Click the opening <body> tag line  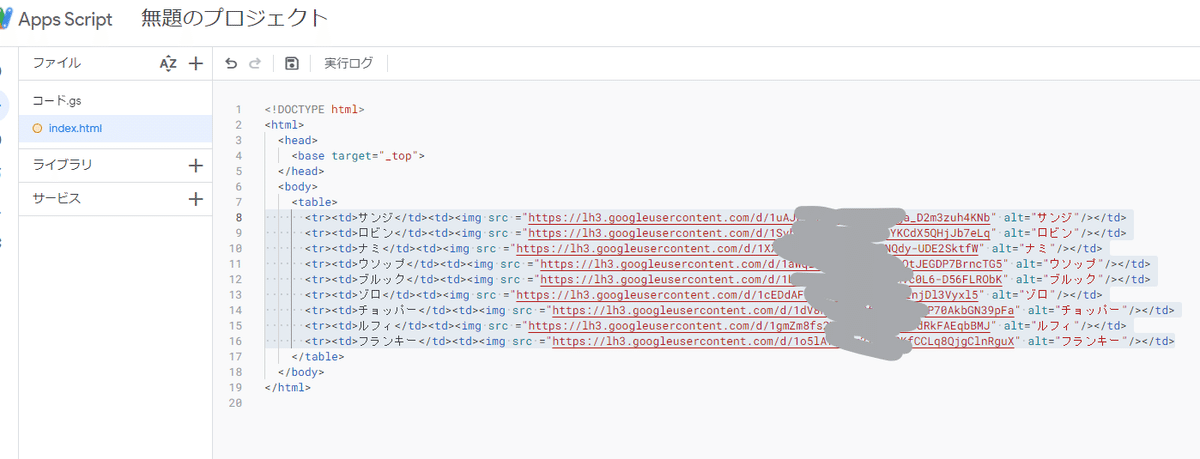298,186
